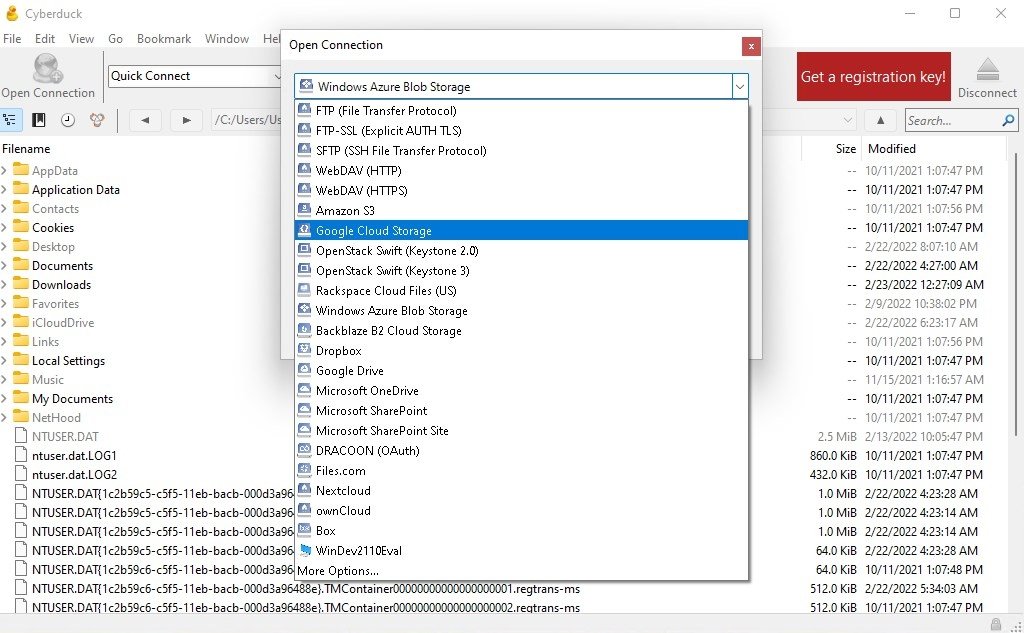Select DRACOON (OAuth) entry
This screenshot has width=1024, height=633.
point(521,450)
